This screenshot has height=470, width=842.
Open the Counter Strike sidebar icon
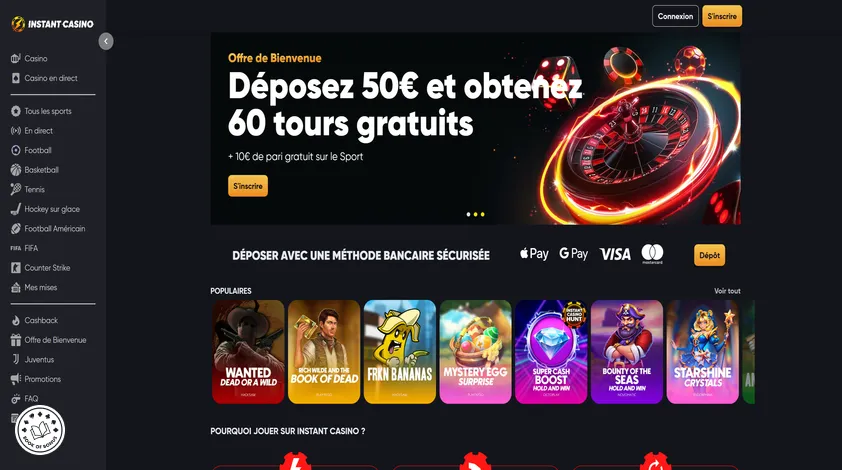[16, 267]
